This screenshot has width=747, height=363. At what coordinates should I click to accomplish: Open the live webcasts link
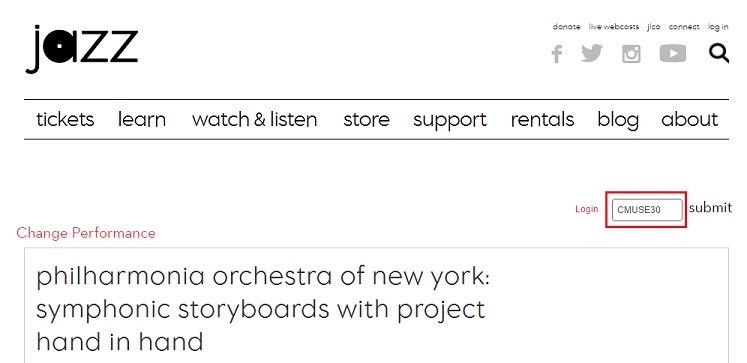614,27
